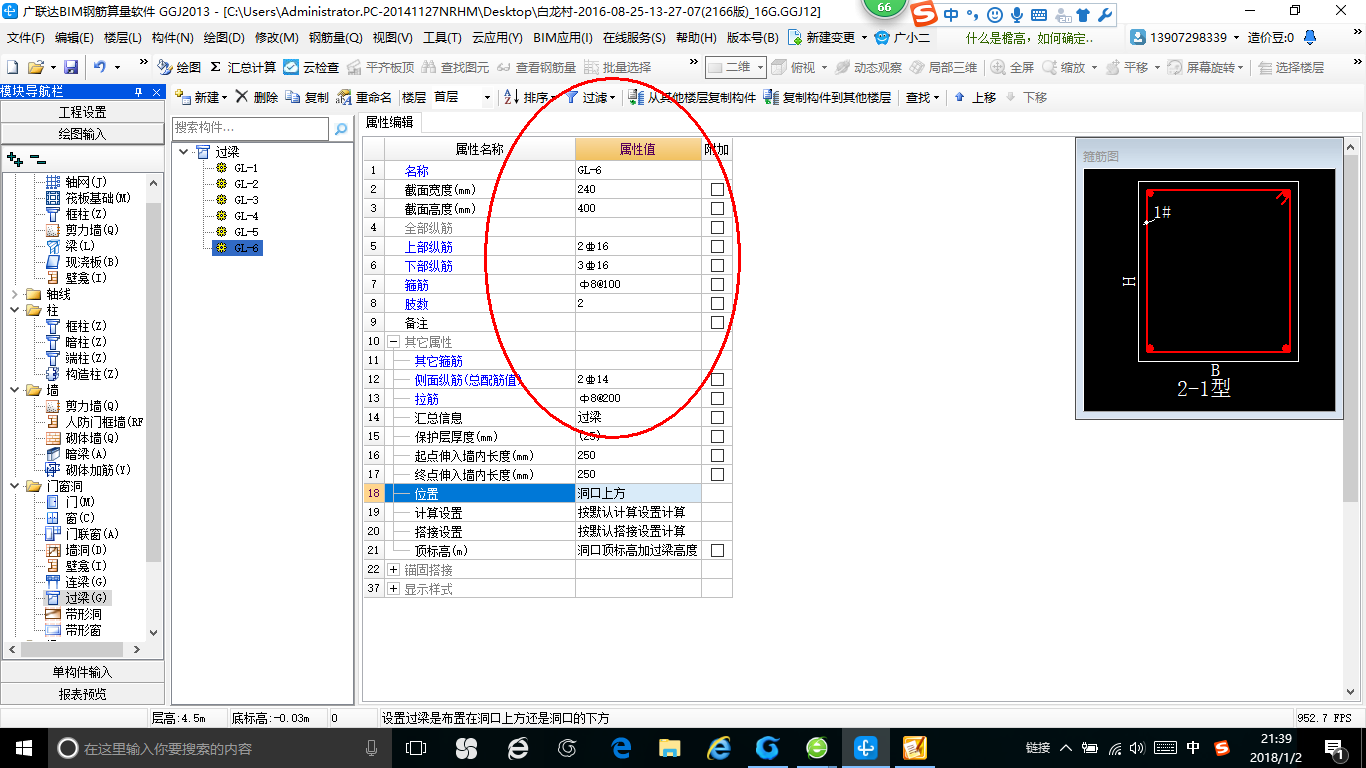Click 复制 to copy the component

307,97
